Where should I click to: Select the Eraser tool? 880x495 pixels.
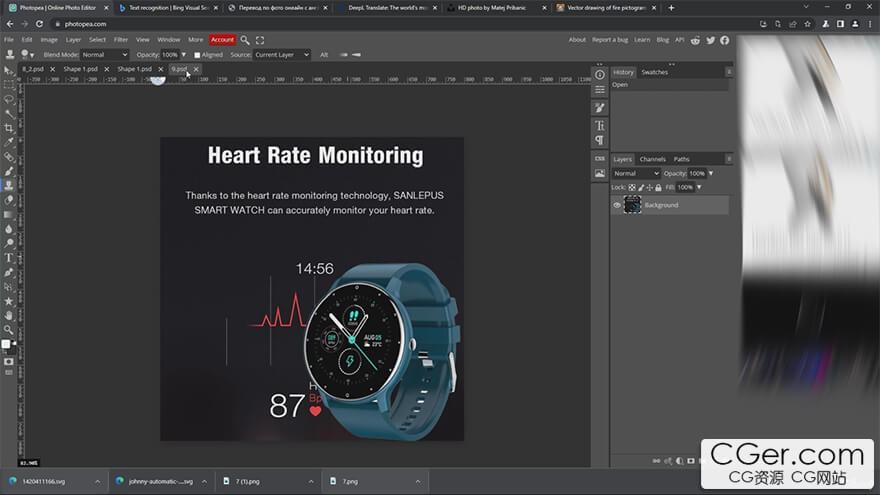coord(8,200)
